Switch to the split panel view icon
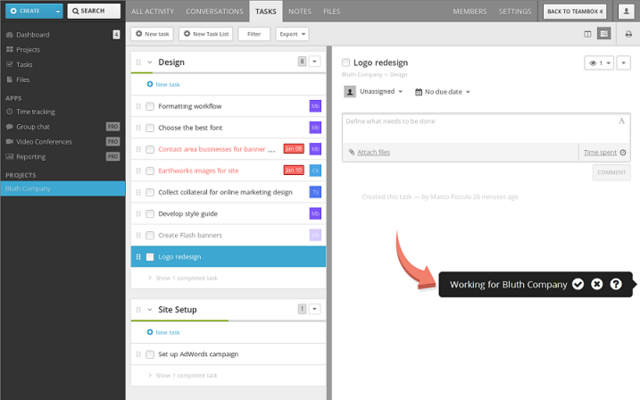Image resolution: width=640 pixels, height=400 pixels. click(587, 33)
